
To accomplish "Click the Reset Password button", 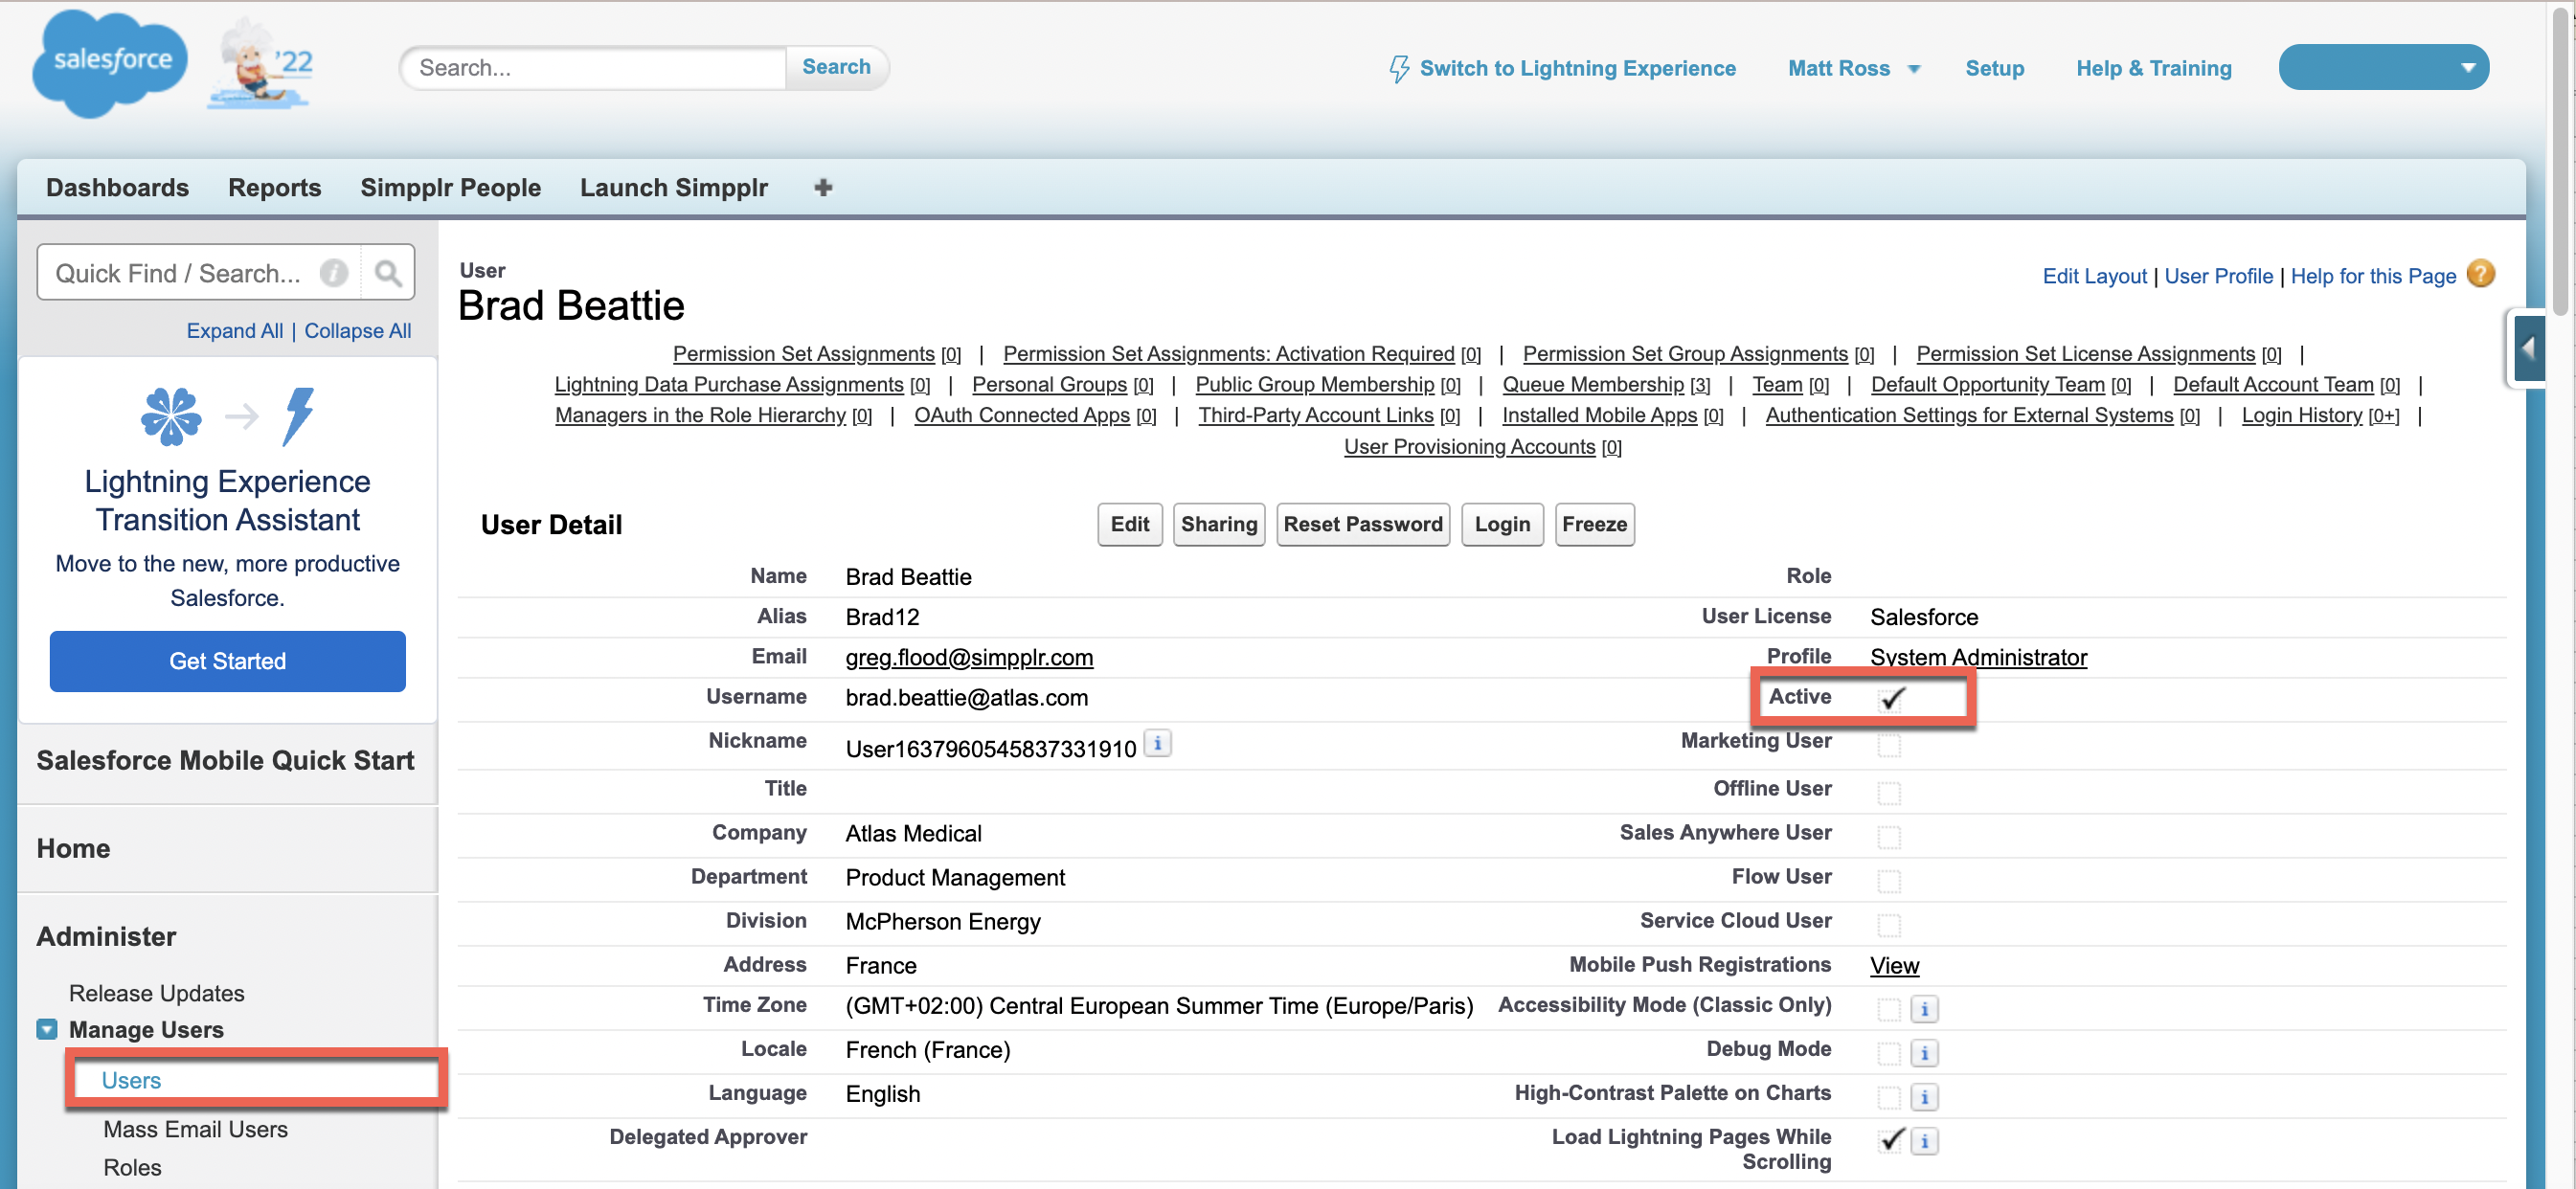I will click(x=1363, y=524).
